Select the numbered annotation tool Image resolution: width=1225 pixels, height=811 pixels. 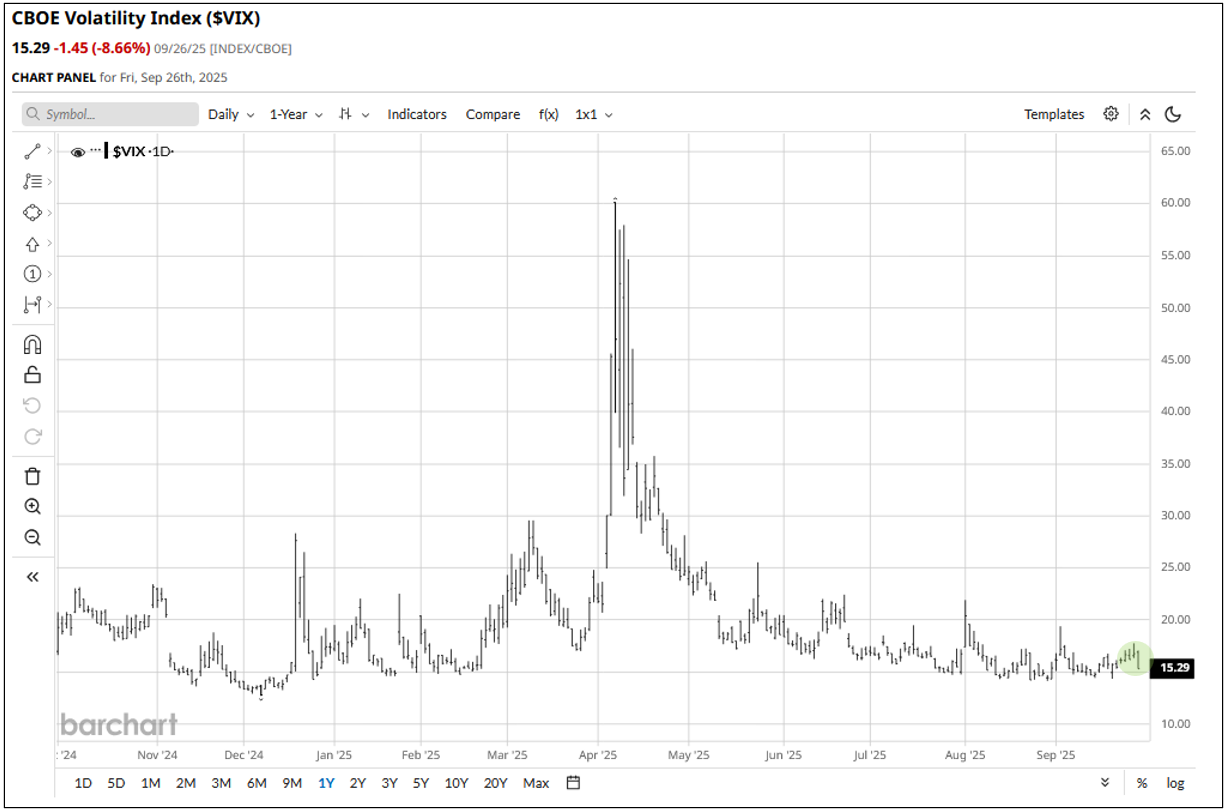[x=31, y=274]
